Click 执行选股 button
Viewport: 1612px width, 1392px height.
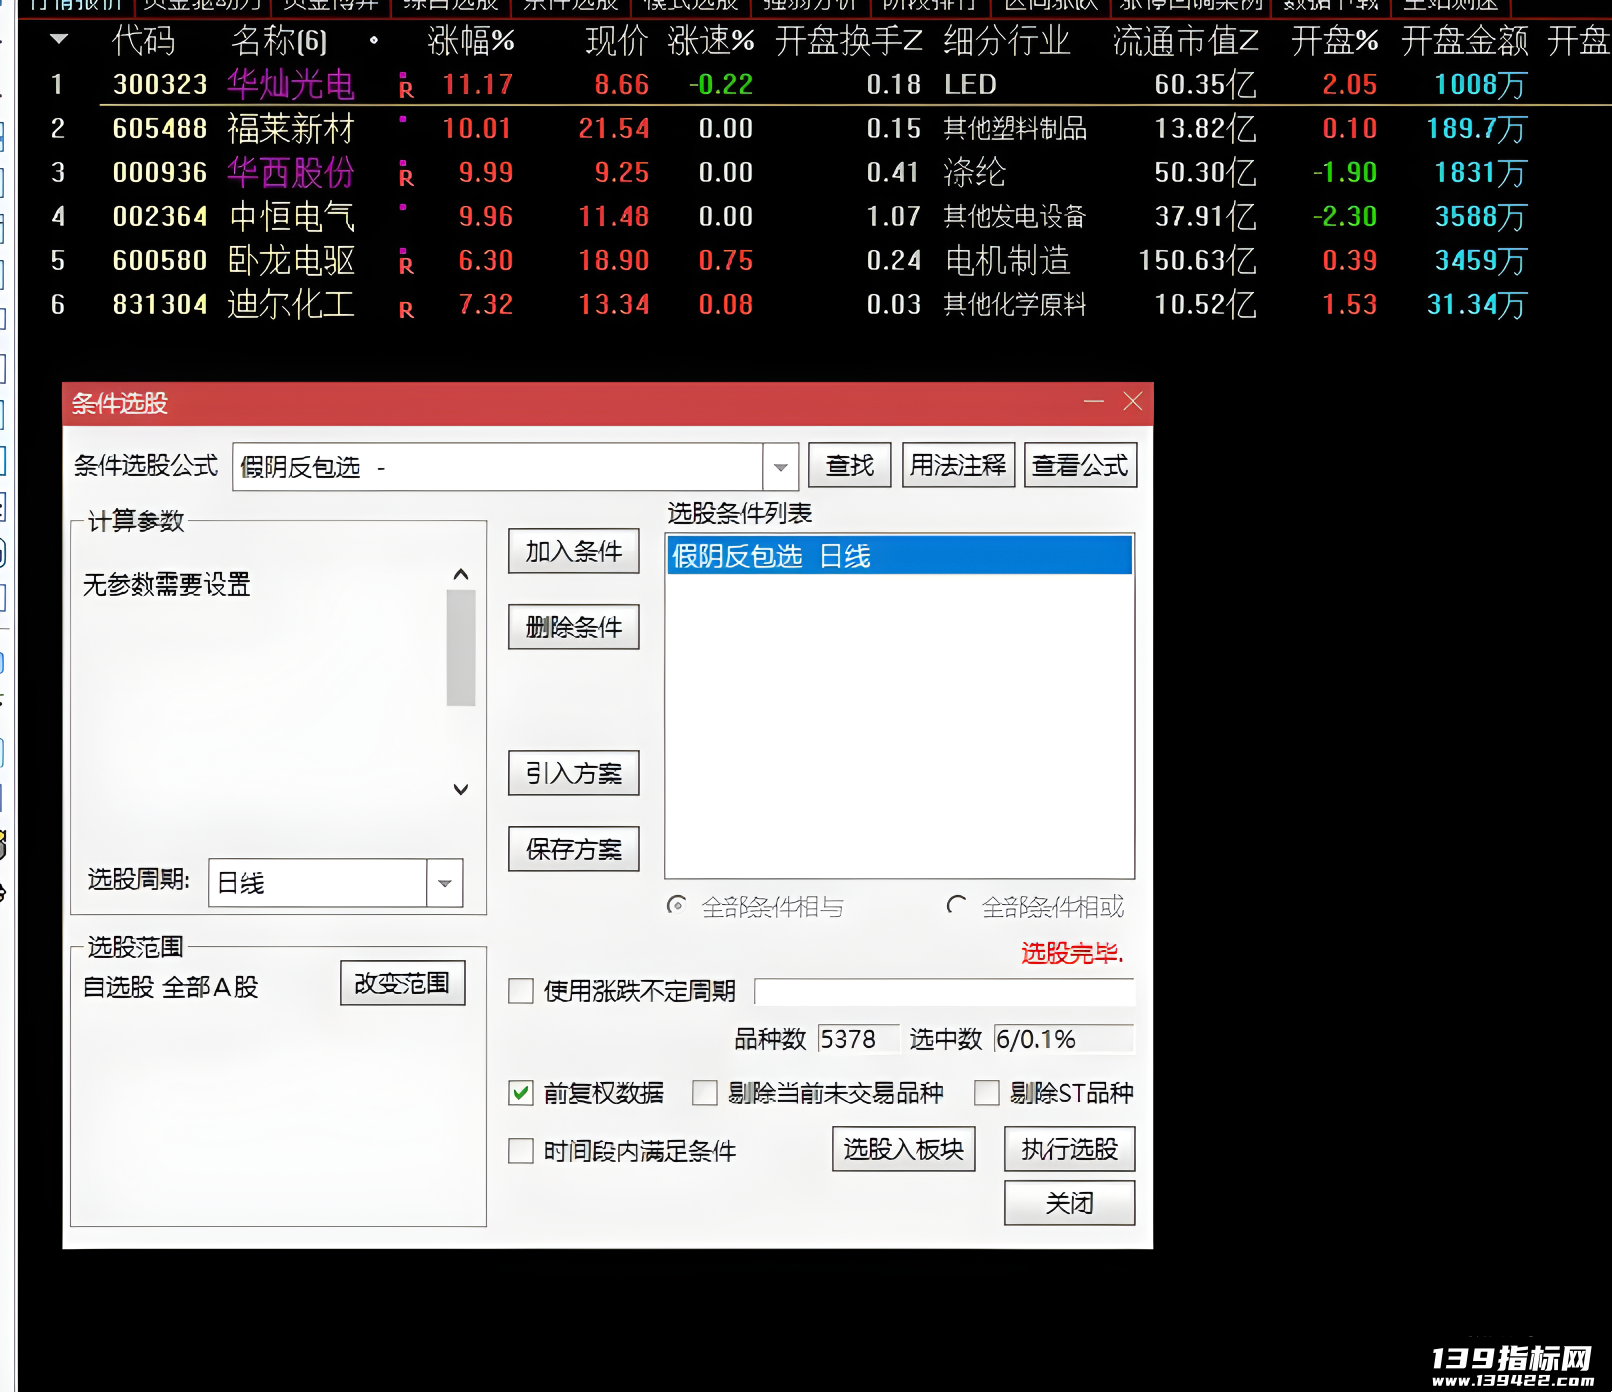(1070, 1149)
